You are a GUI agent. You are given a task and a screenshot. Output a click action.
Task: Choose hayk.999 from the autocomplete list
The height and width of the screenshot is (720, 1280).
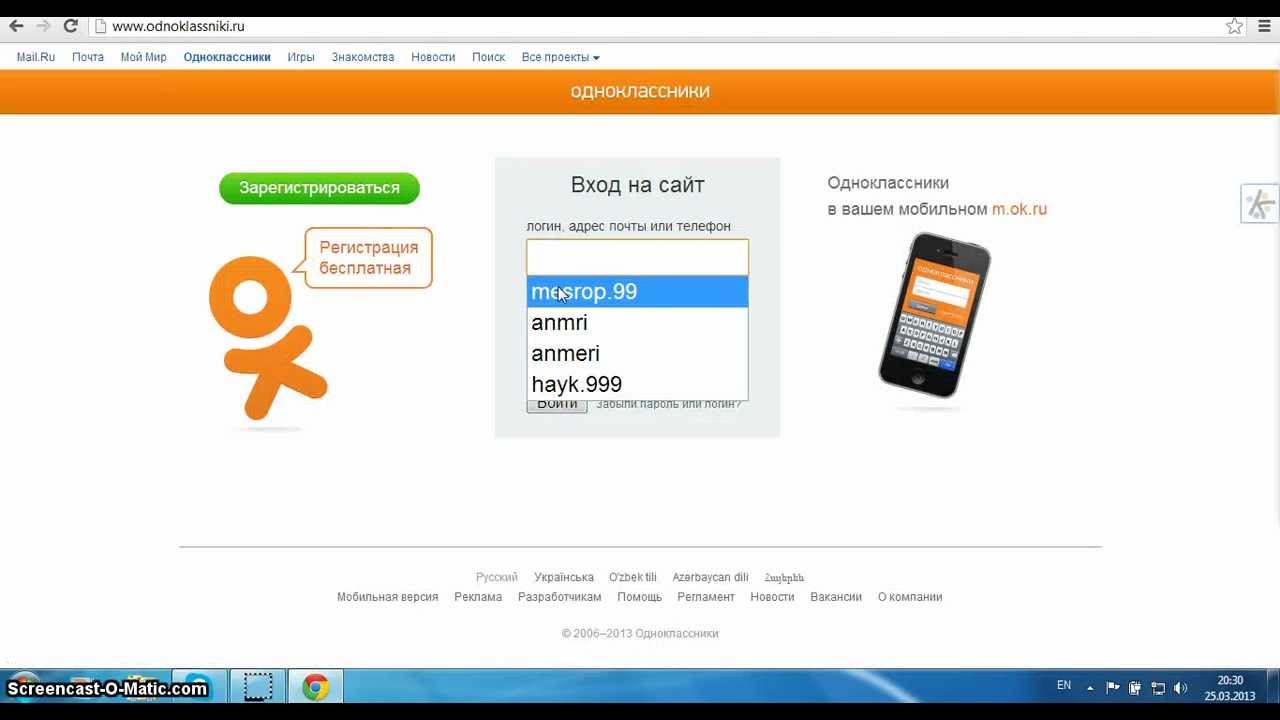(x=637, y=385)
